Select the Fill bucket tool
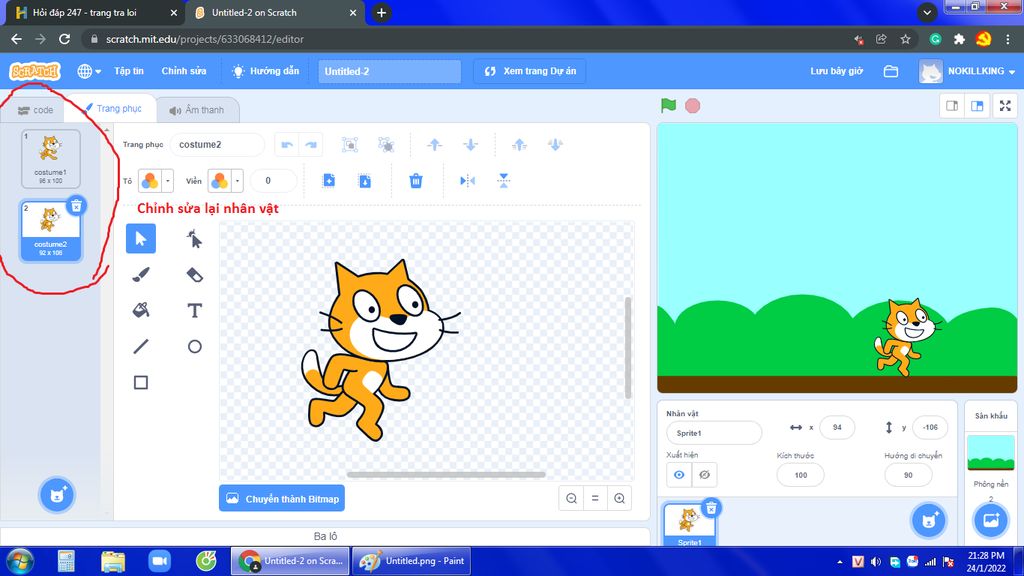The image size is (1024, 576). 141,310
